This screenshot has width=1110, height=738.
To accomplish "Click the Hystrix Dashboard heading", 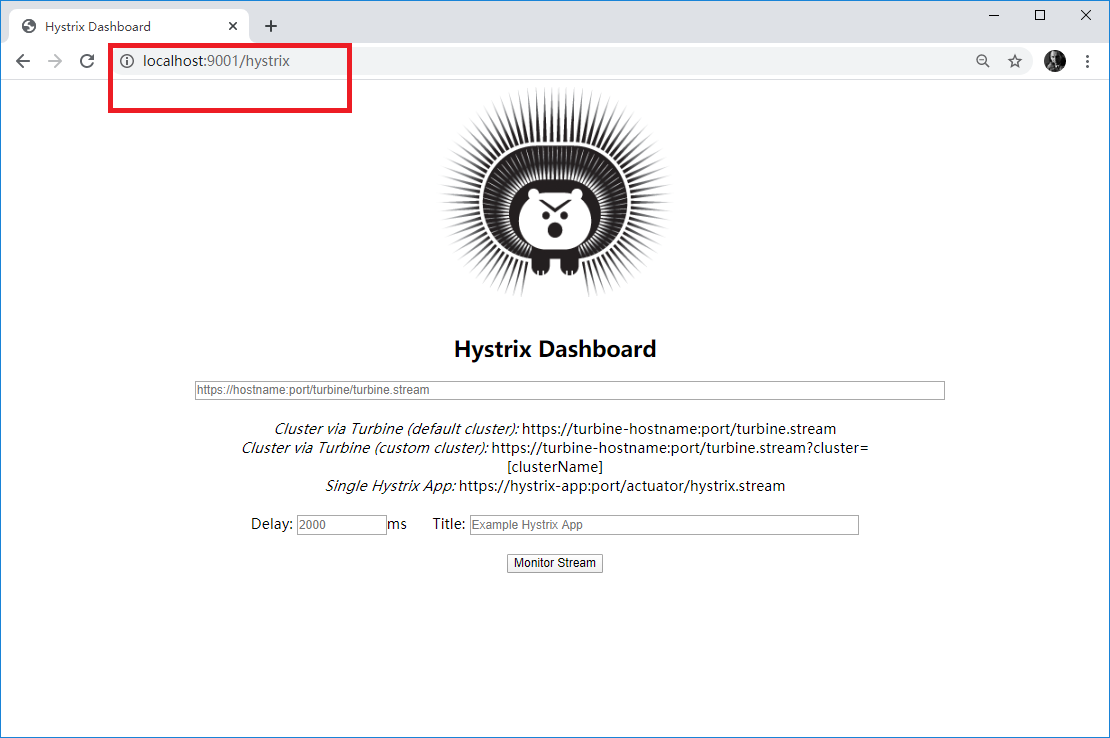I will click(x=555, y=349).
